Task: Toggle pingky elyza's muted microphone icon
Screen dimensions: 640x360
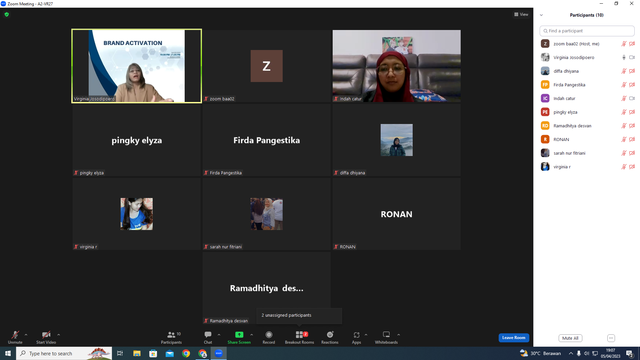Action: pos(624,112)
